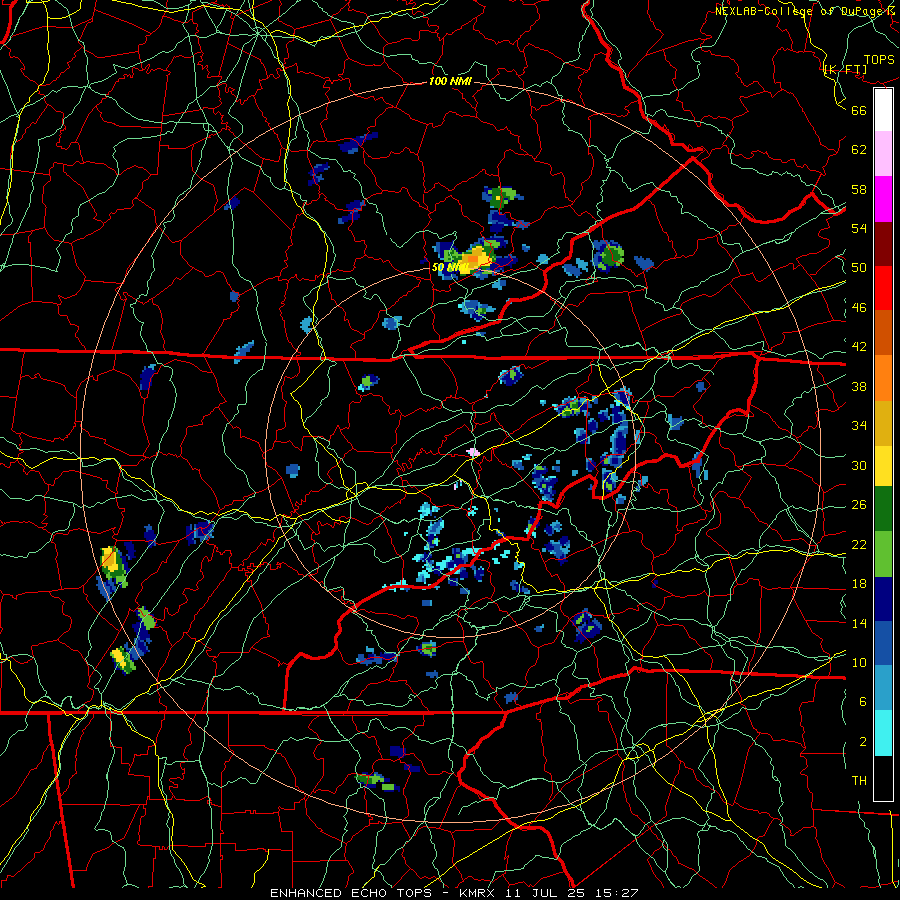This screenshot has height=900, width=900.
Task: Click the '26' legend value
Action: (859, 505)
